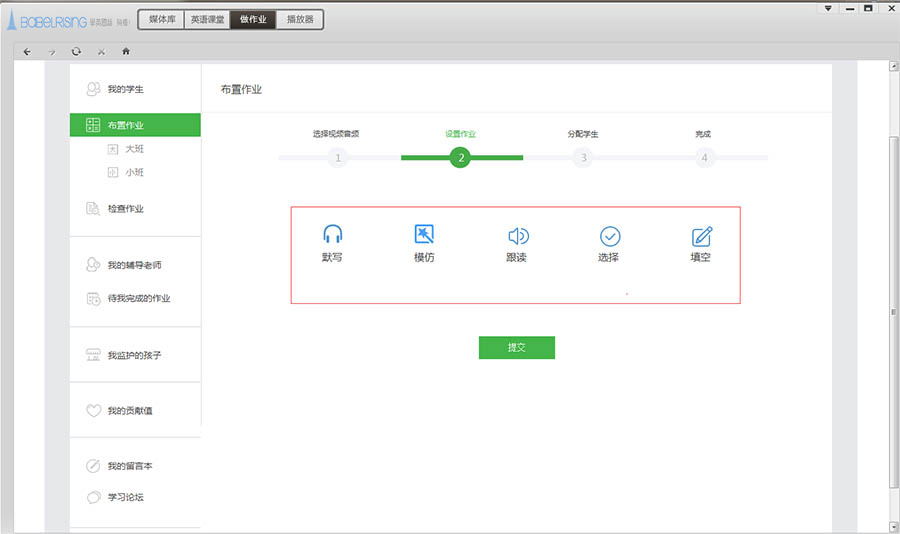Viewport: 900px width, 534px height.
Task: Choose the 填空 fill-in-blank pencil icon
Action: (x=702, y=236)
